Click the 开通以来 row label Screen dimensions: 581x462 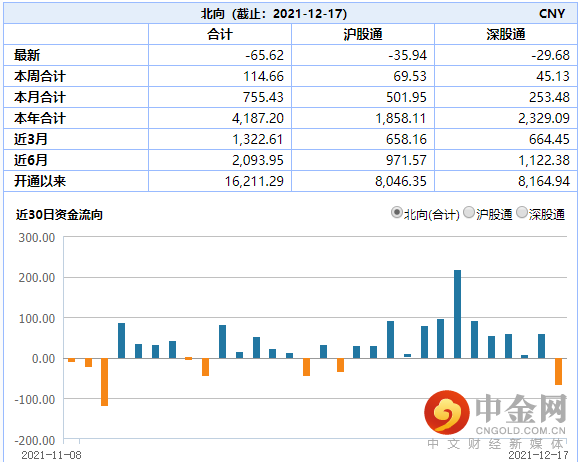click(x=40, y=181)
